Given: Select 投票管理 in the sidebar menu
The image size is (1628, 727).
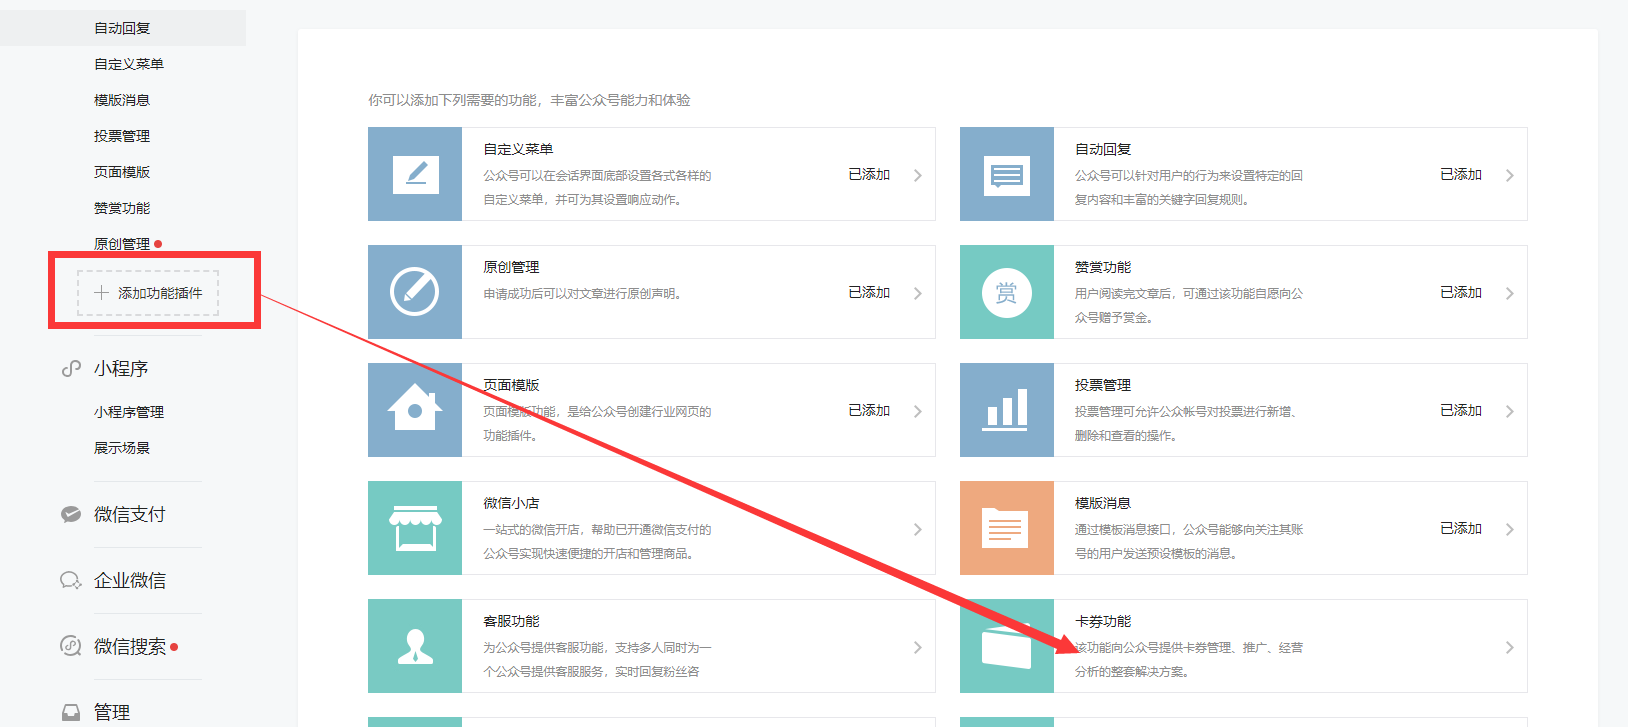Looking at the screenshot, I should click(122, 136).
